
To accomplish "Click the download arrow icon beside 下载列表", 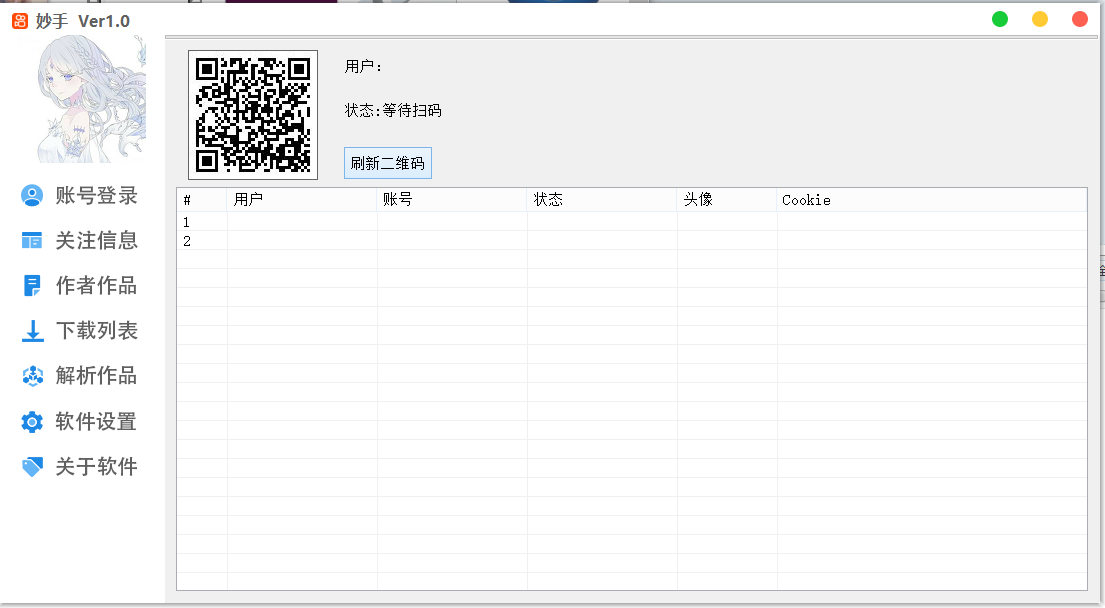I will point(32,331).
